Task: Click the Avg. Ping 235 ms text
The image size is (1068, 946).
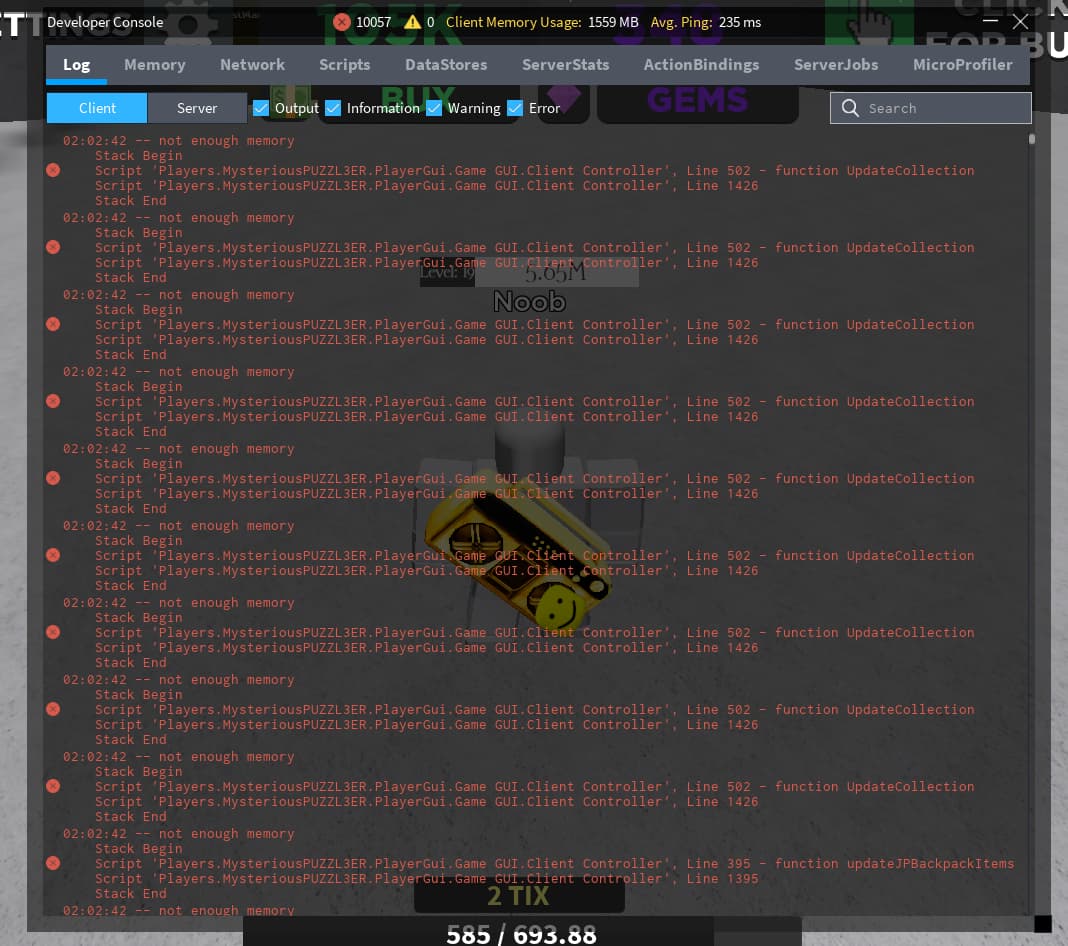Action: [x=706, y=22]
